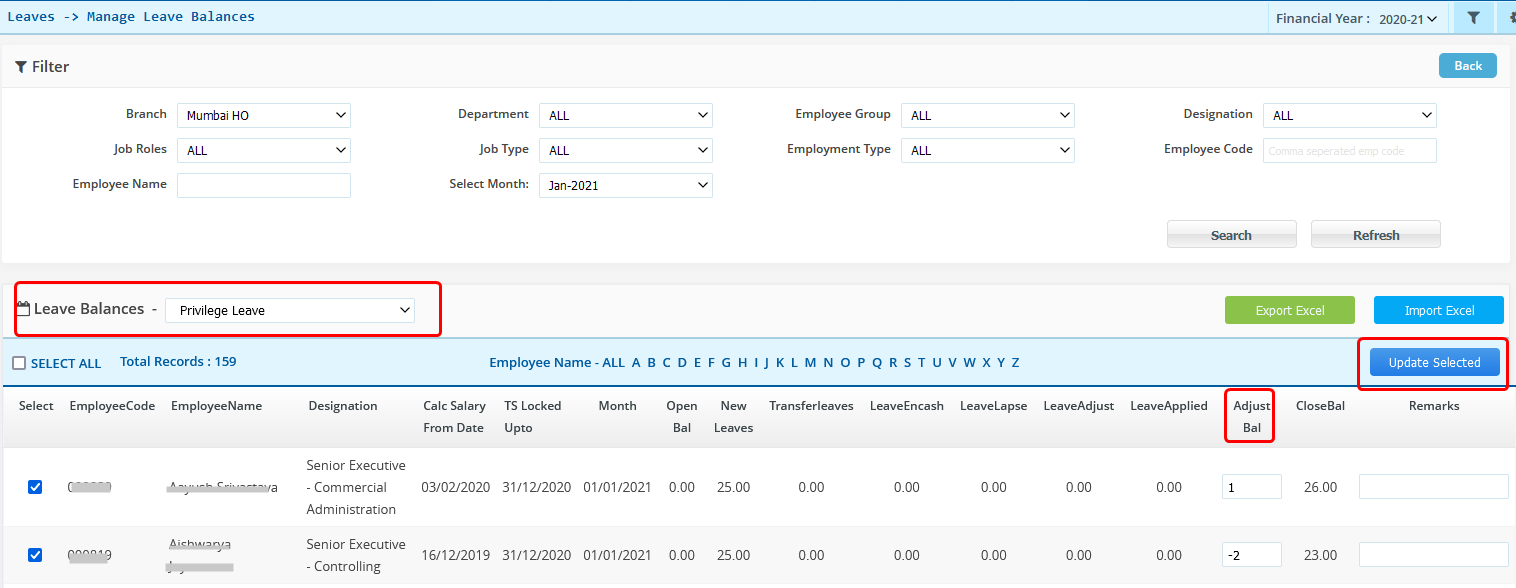Viewport: 1516px width, 588px height.
Task: Filter employee names by letter Z
Action: coord(1015,362)
